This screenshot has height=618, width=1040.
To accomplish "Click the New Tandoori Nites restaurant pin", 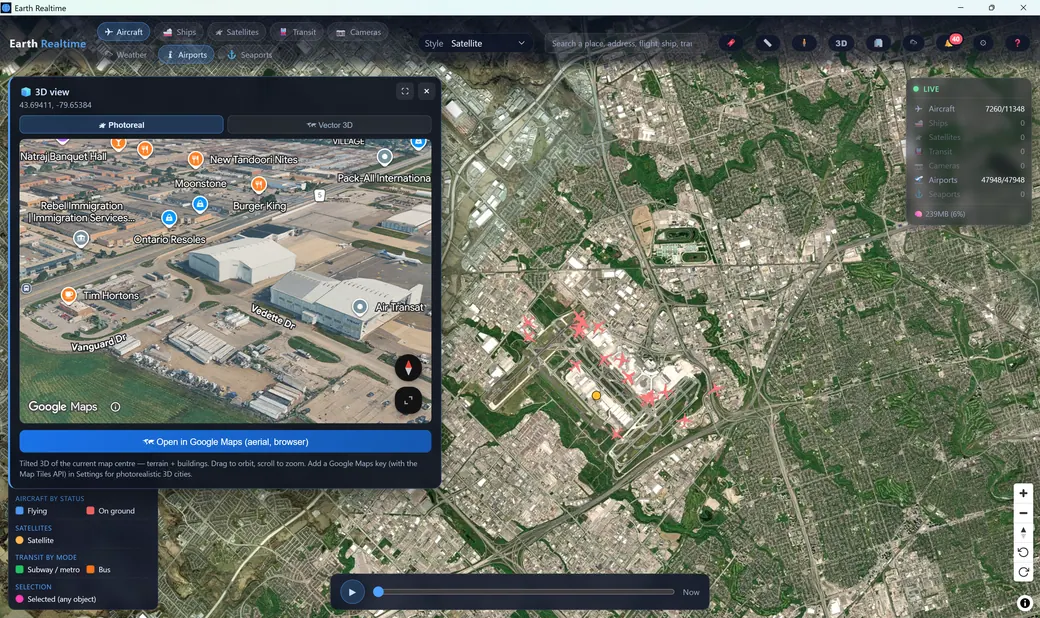I will tap(195, 158).
